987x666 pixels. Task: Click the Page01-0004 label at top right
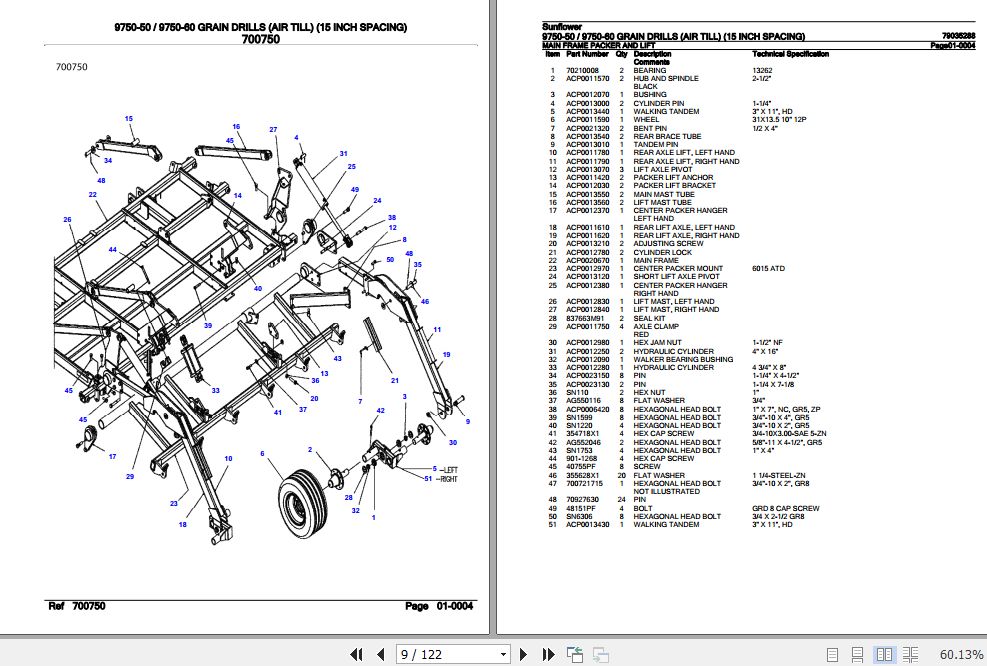pos(953,45)
